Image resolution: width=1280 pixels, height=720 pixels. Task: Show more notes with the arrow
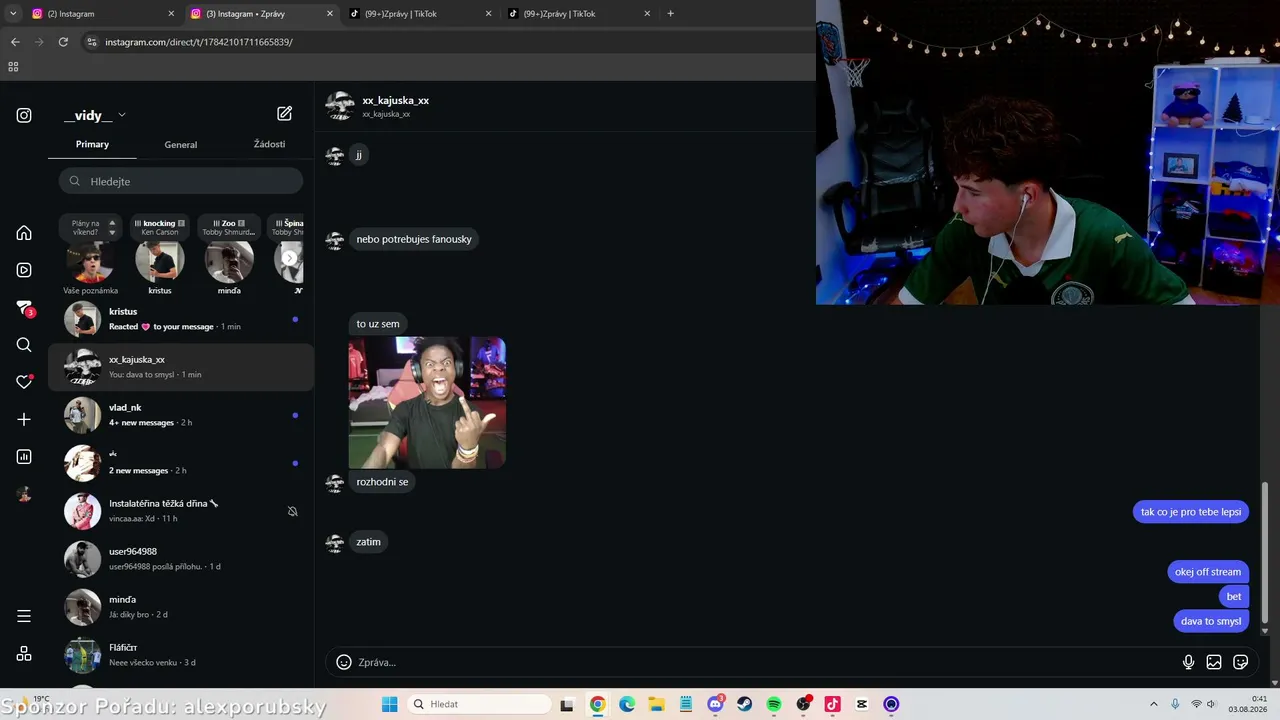click(x=289, y=258)
